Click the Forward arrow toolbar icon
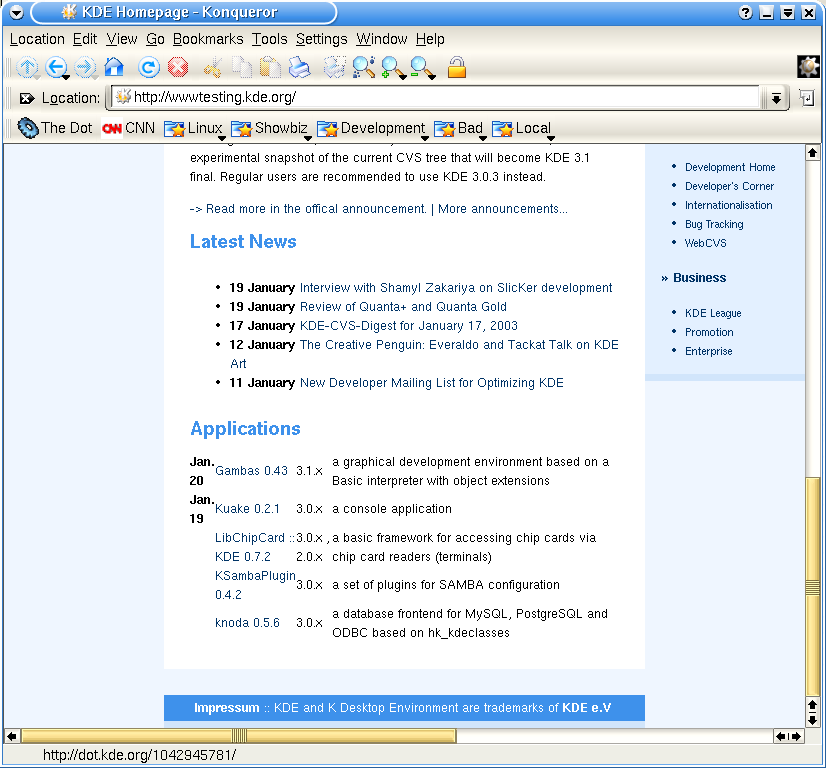 (84, 67)
